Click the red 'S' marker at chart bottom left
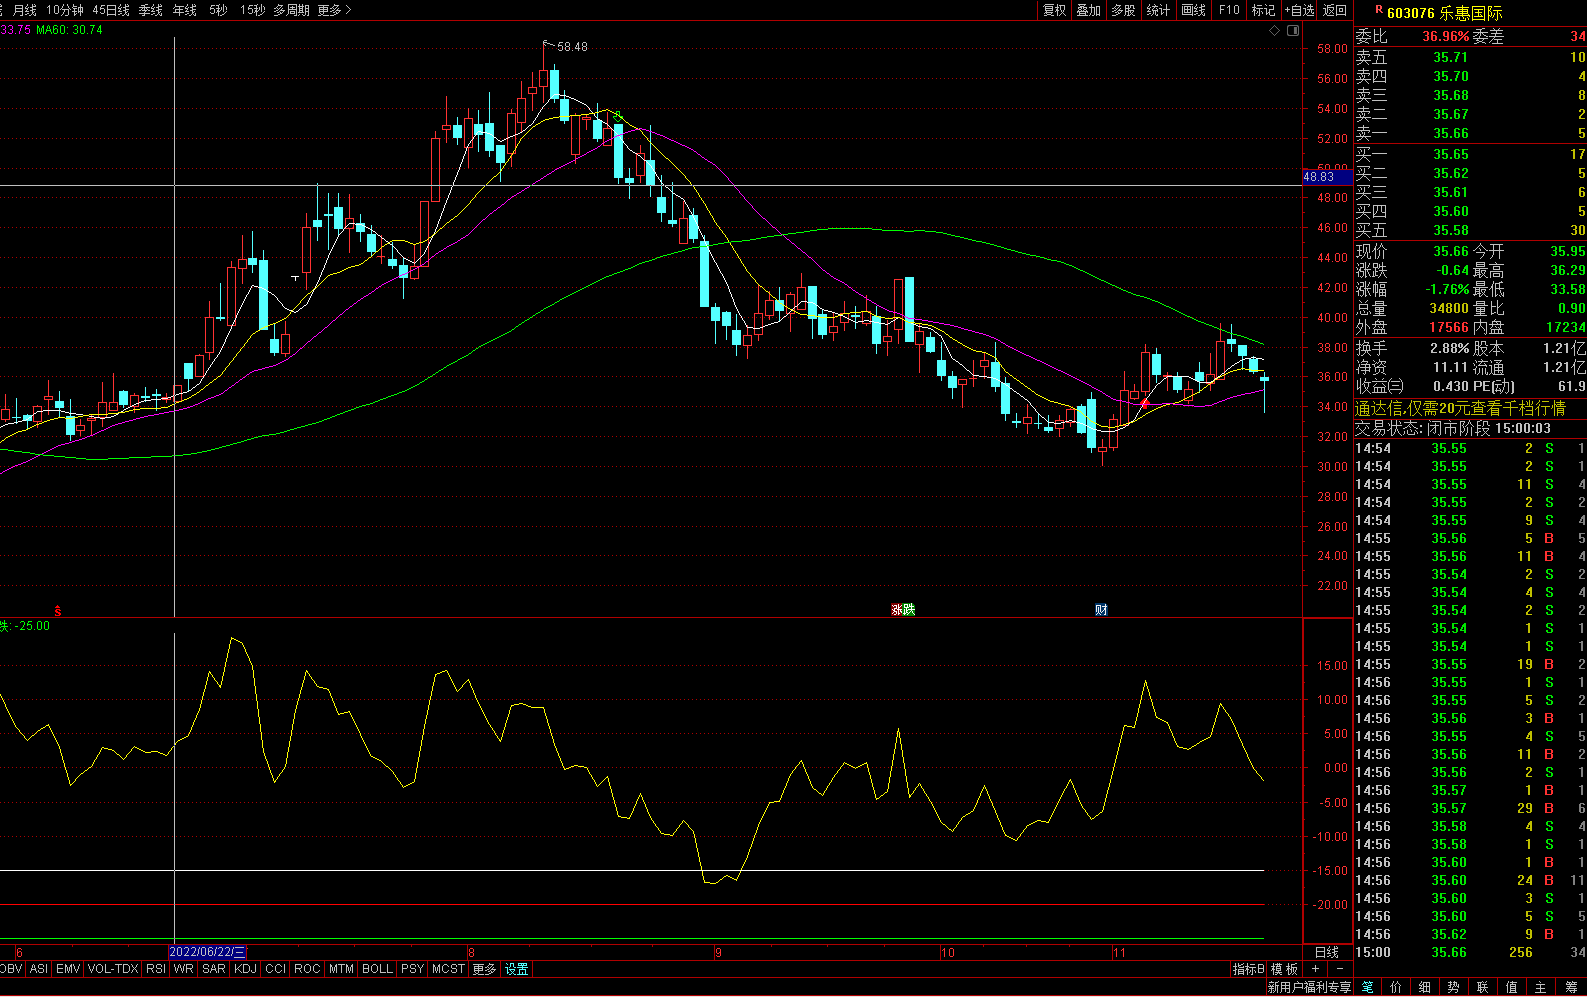The width and height of the screenshot is (1587, 997). click(58, 610)
